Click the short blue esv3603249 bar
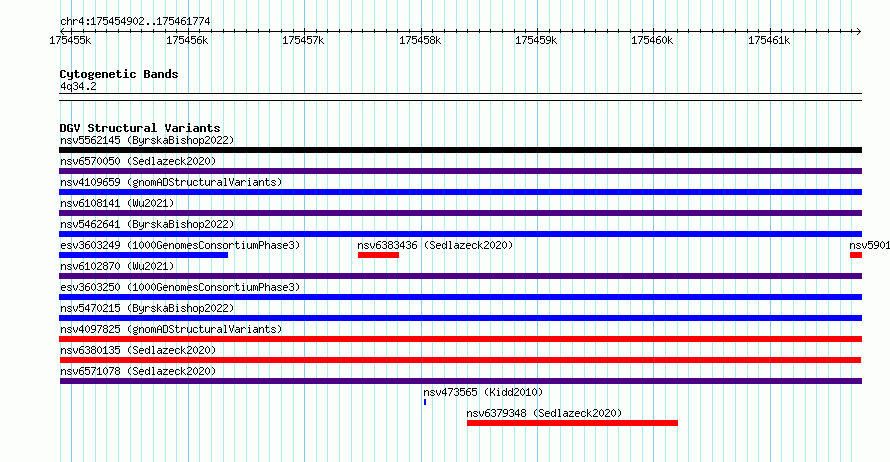Screen dimensions: 890x462 [144, 255]
